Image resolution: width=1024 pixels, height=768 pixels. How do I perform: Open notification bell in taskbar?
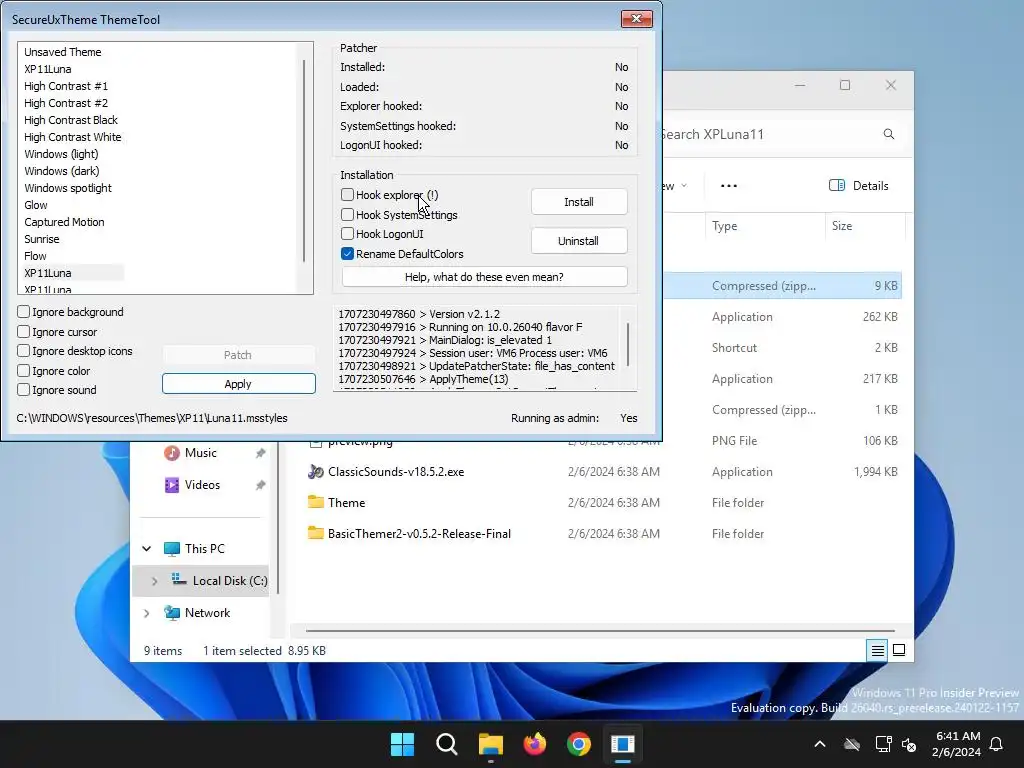[x=997, y=744]
